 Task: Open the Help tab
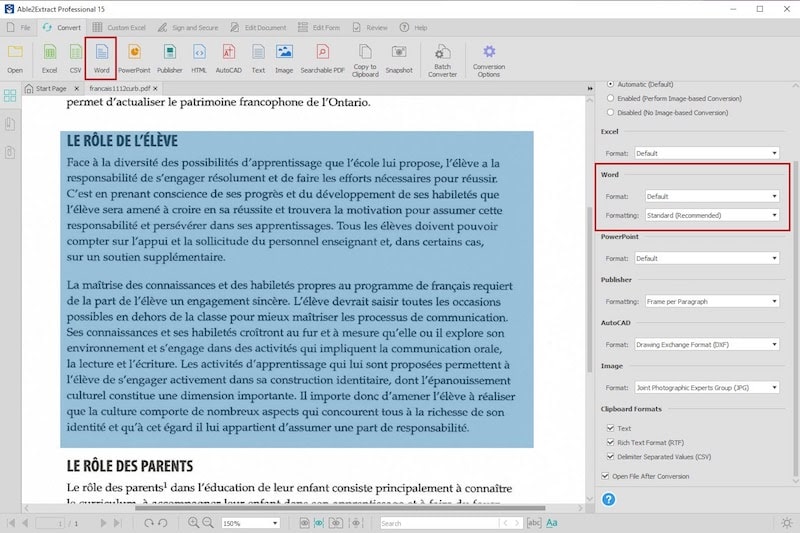pyautogui.click(x=414, y=28)
